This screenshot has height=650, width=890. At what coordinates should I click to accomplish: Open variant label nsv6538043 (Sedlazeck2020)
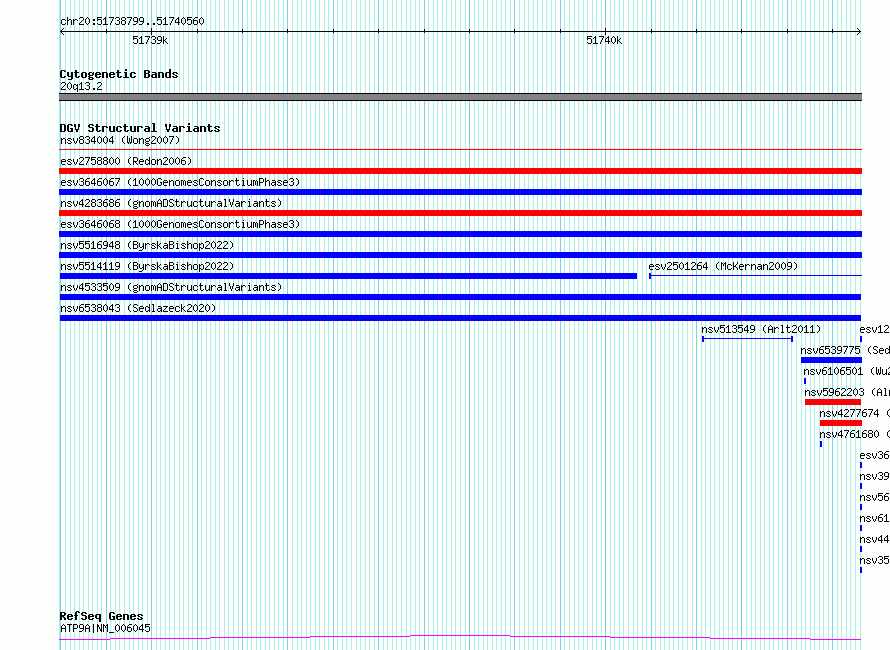point(138,308)
